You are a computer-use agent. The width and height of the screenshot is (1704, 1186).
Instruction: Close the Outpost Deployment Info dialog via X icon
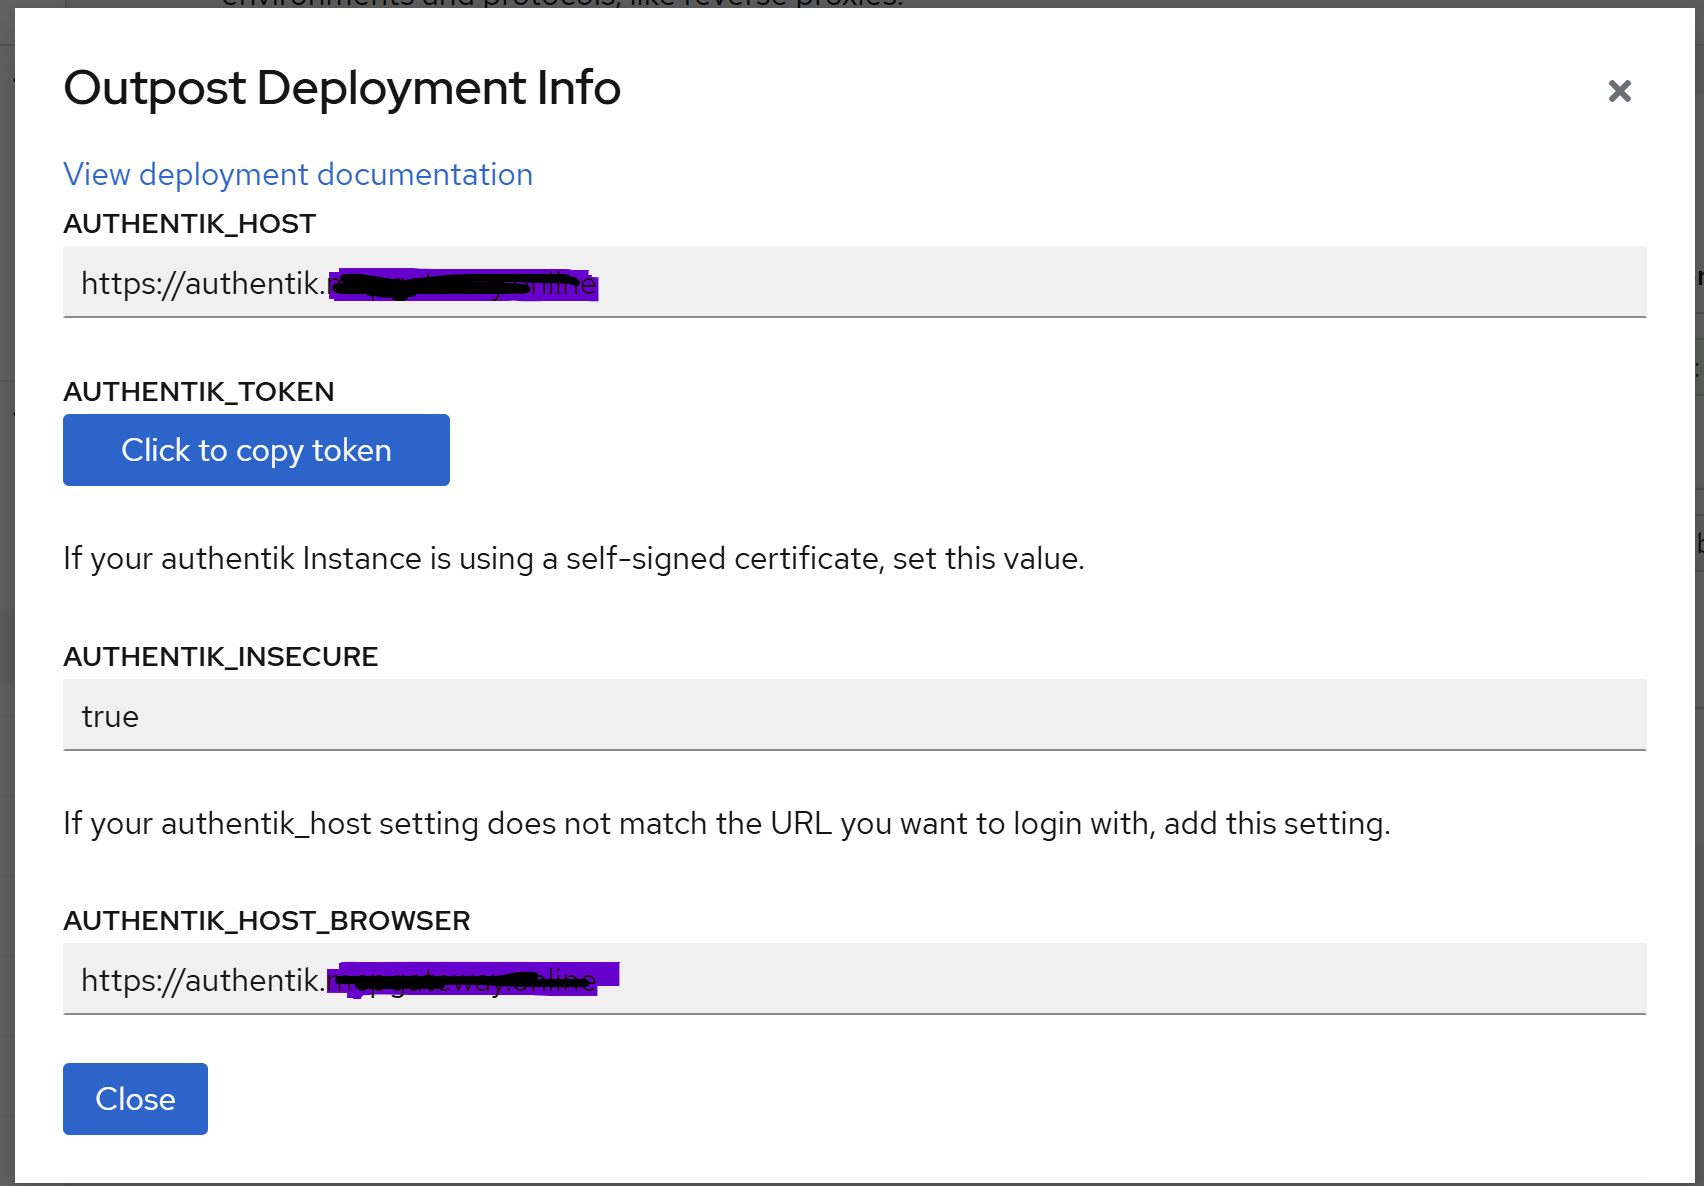coord(1619,91)
